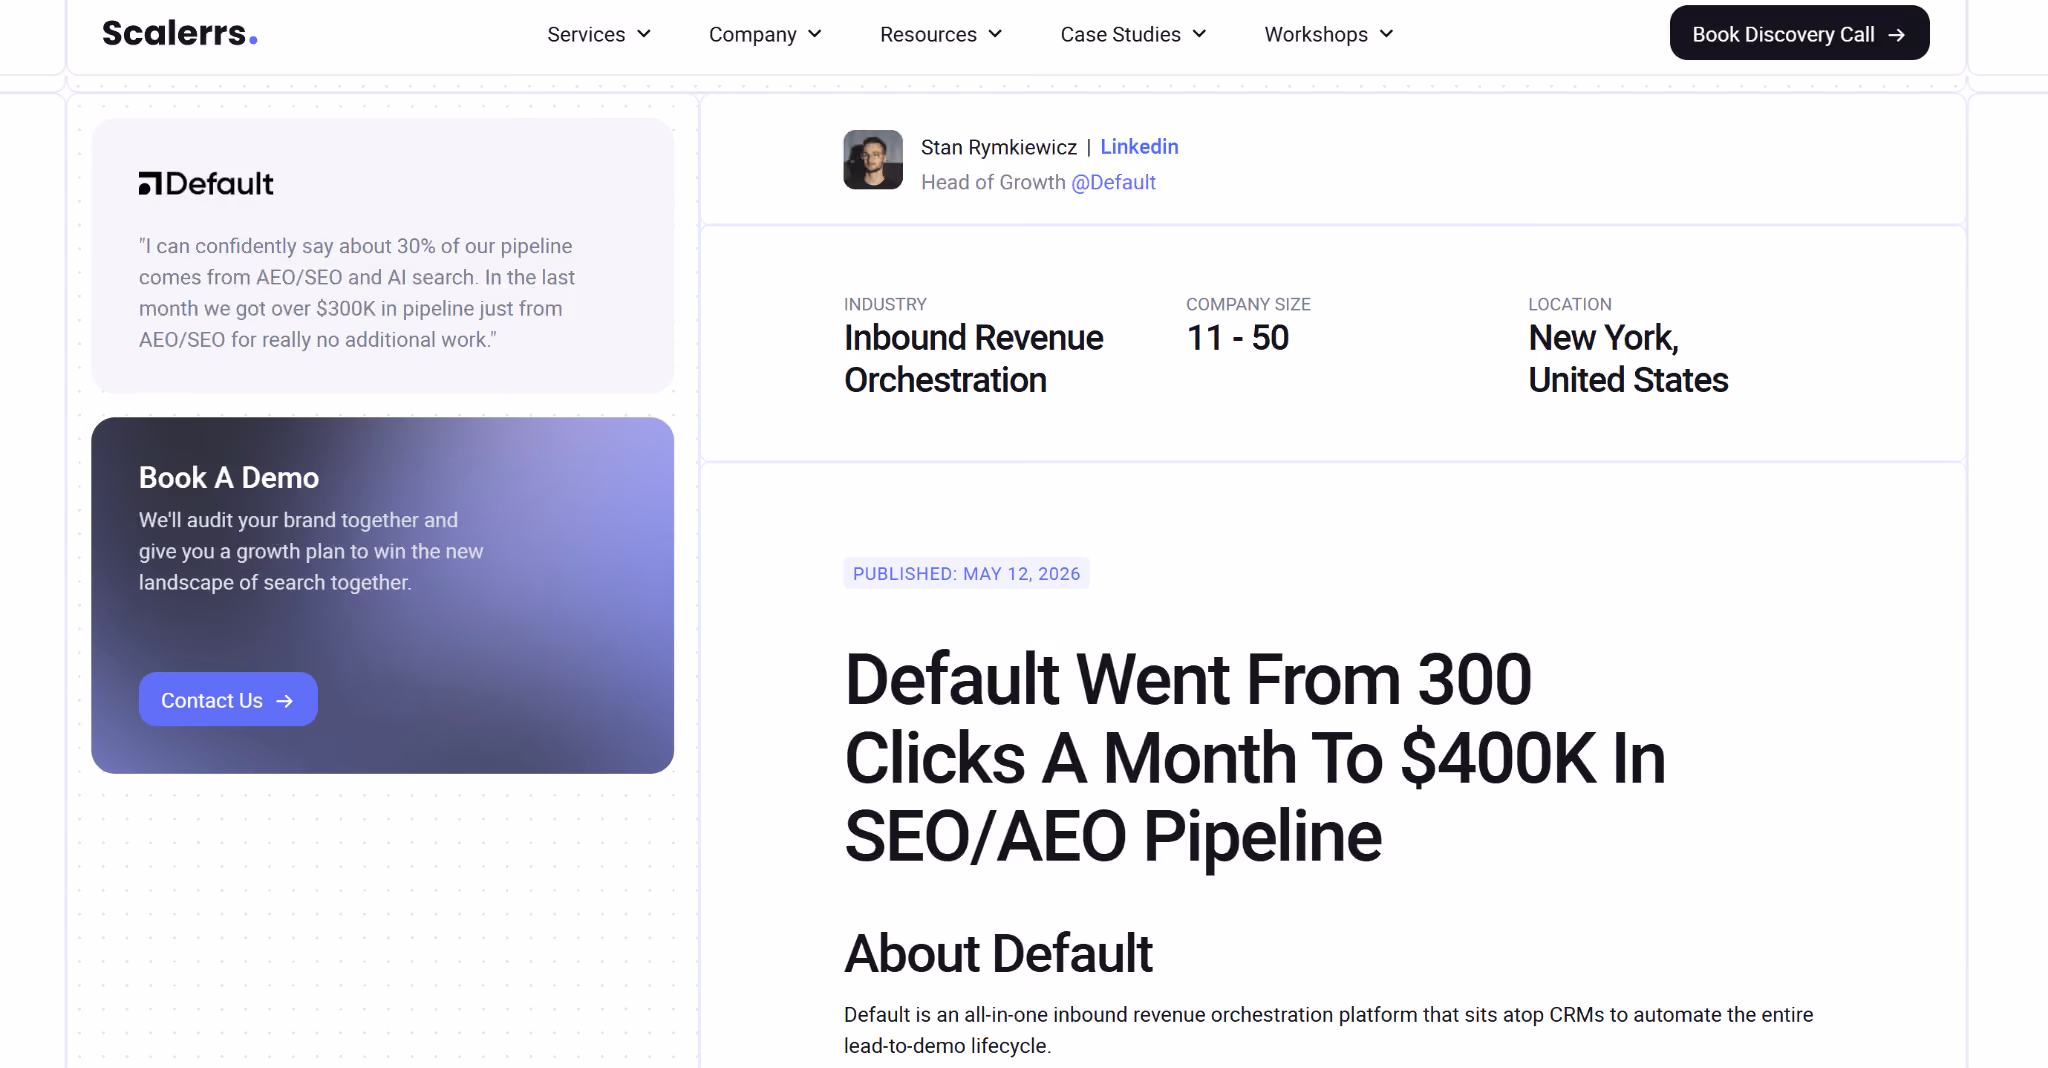The height and width of the screenshot is (1068, 2048).
Task: Click the Stan Rymkiewicz author name
Action: coord(998,147)
